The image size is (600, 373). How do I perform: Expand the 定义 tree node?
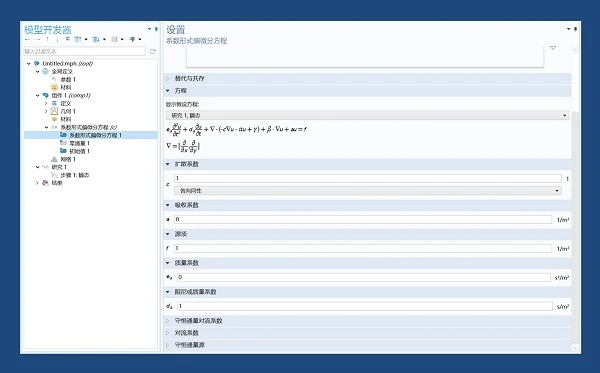tap(46, 103)
